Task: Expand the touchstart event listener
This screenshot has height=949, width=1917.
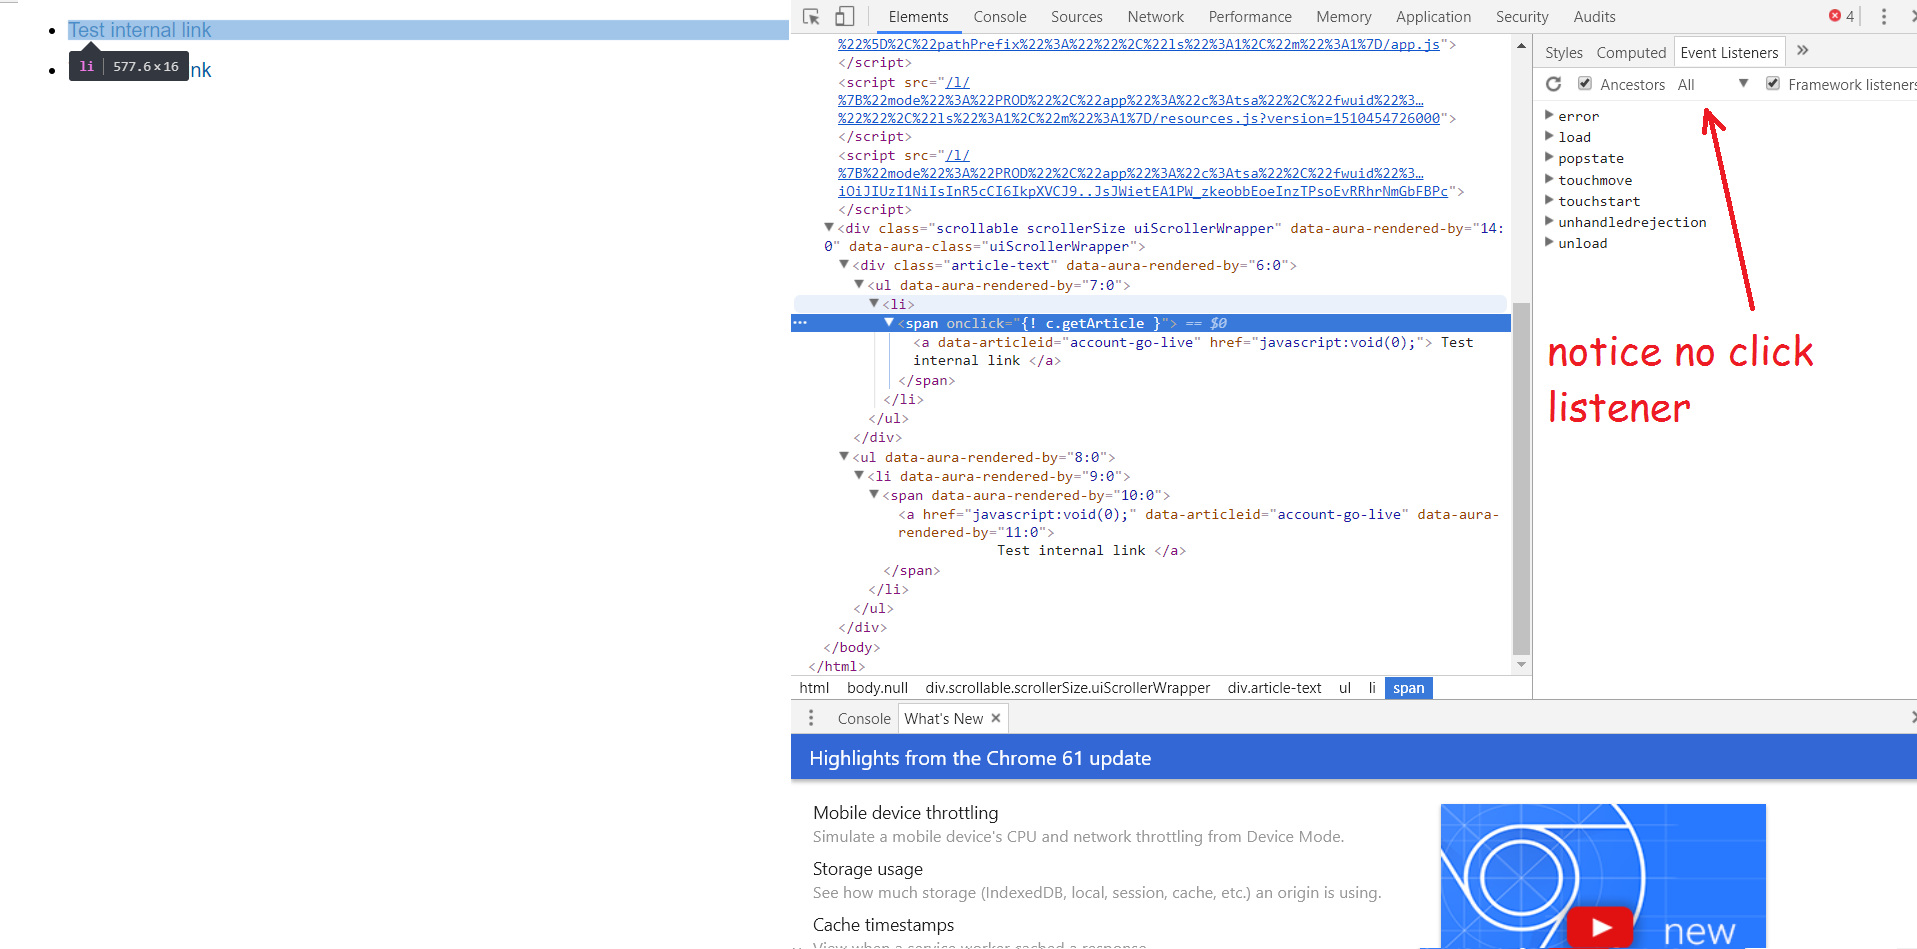Action: [x=1549, y=200]
